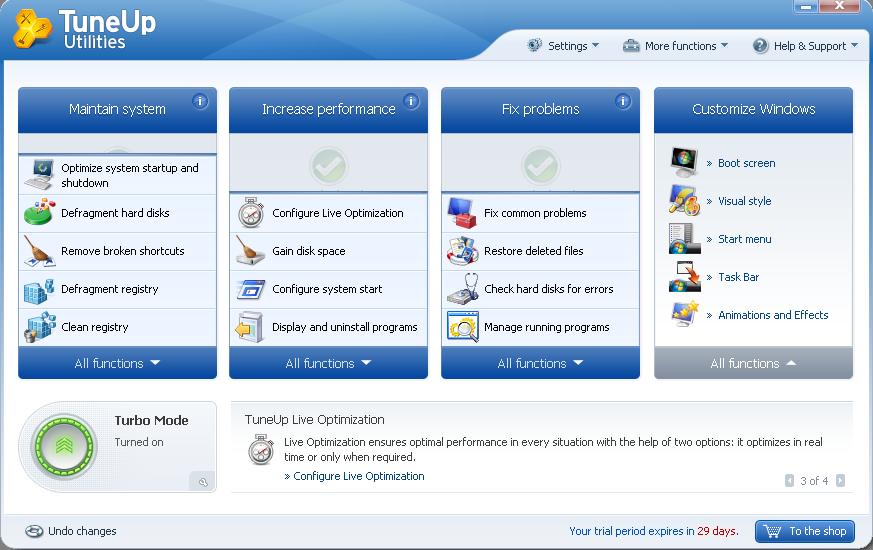Viewport: 873px width, 550px height.
Task: Click the Configure system start icon
Action: pos(251,289)
